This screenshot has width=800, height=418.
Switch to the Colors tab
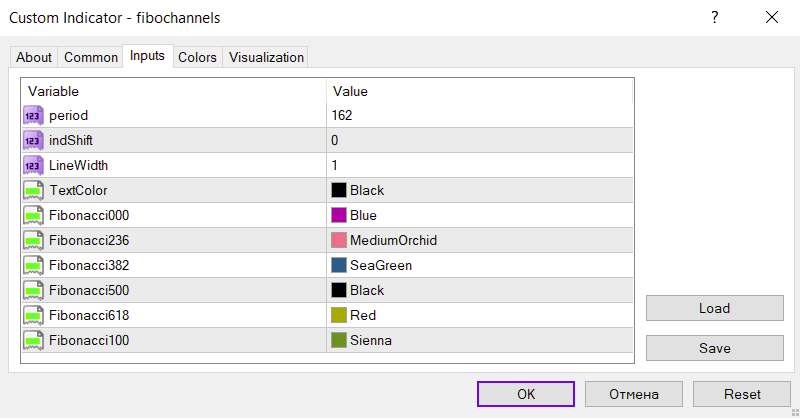197,57
